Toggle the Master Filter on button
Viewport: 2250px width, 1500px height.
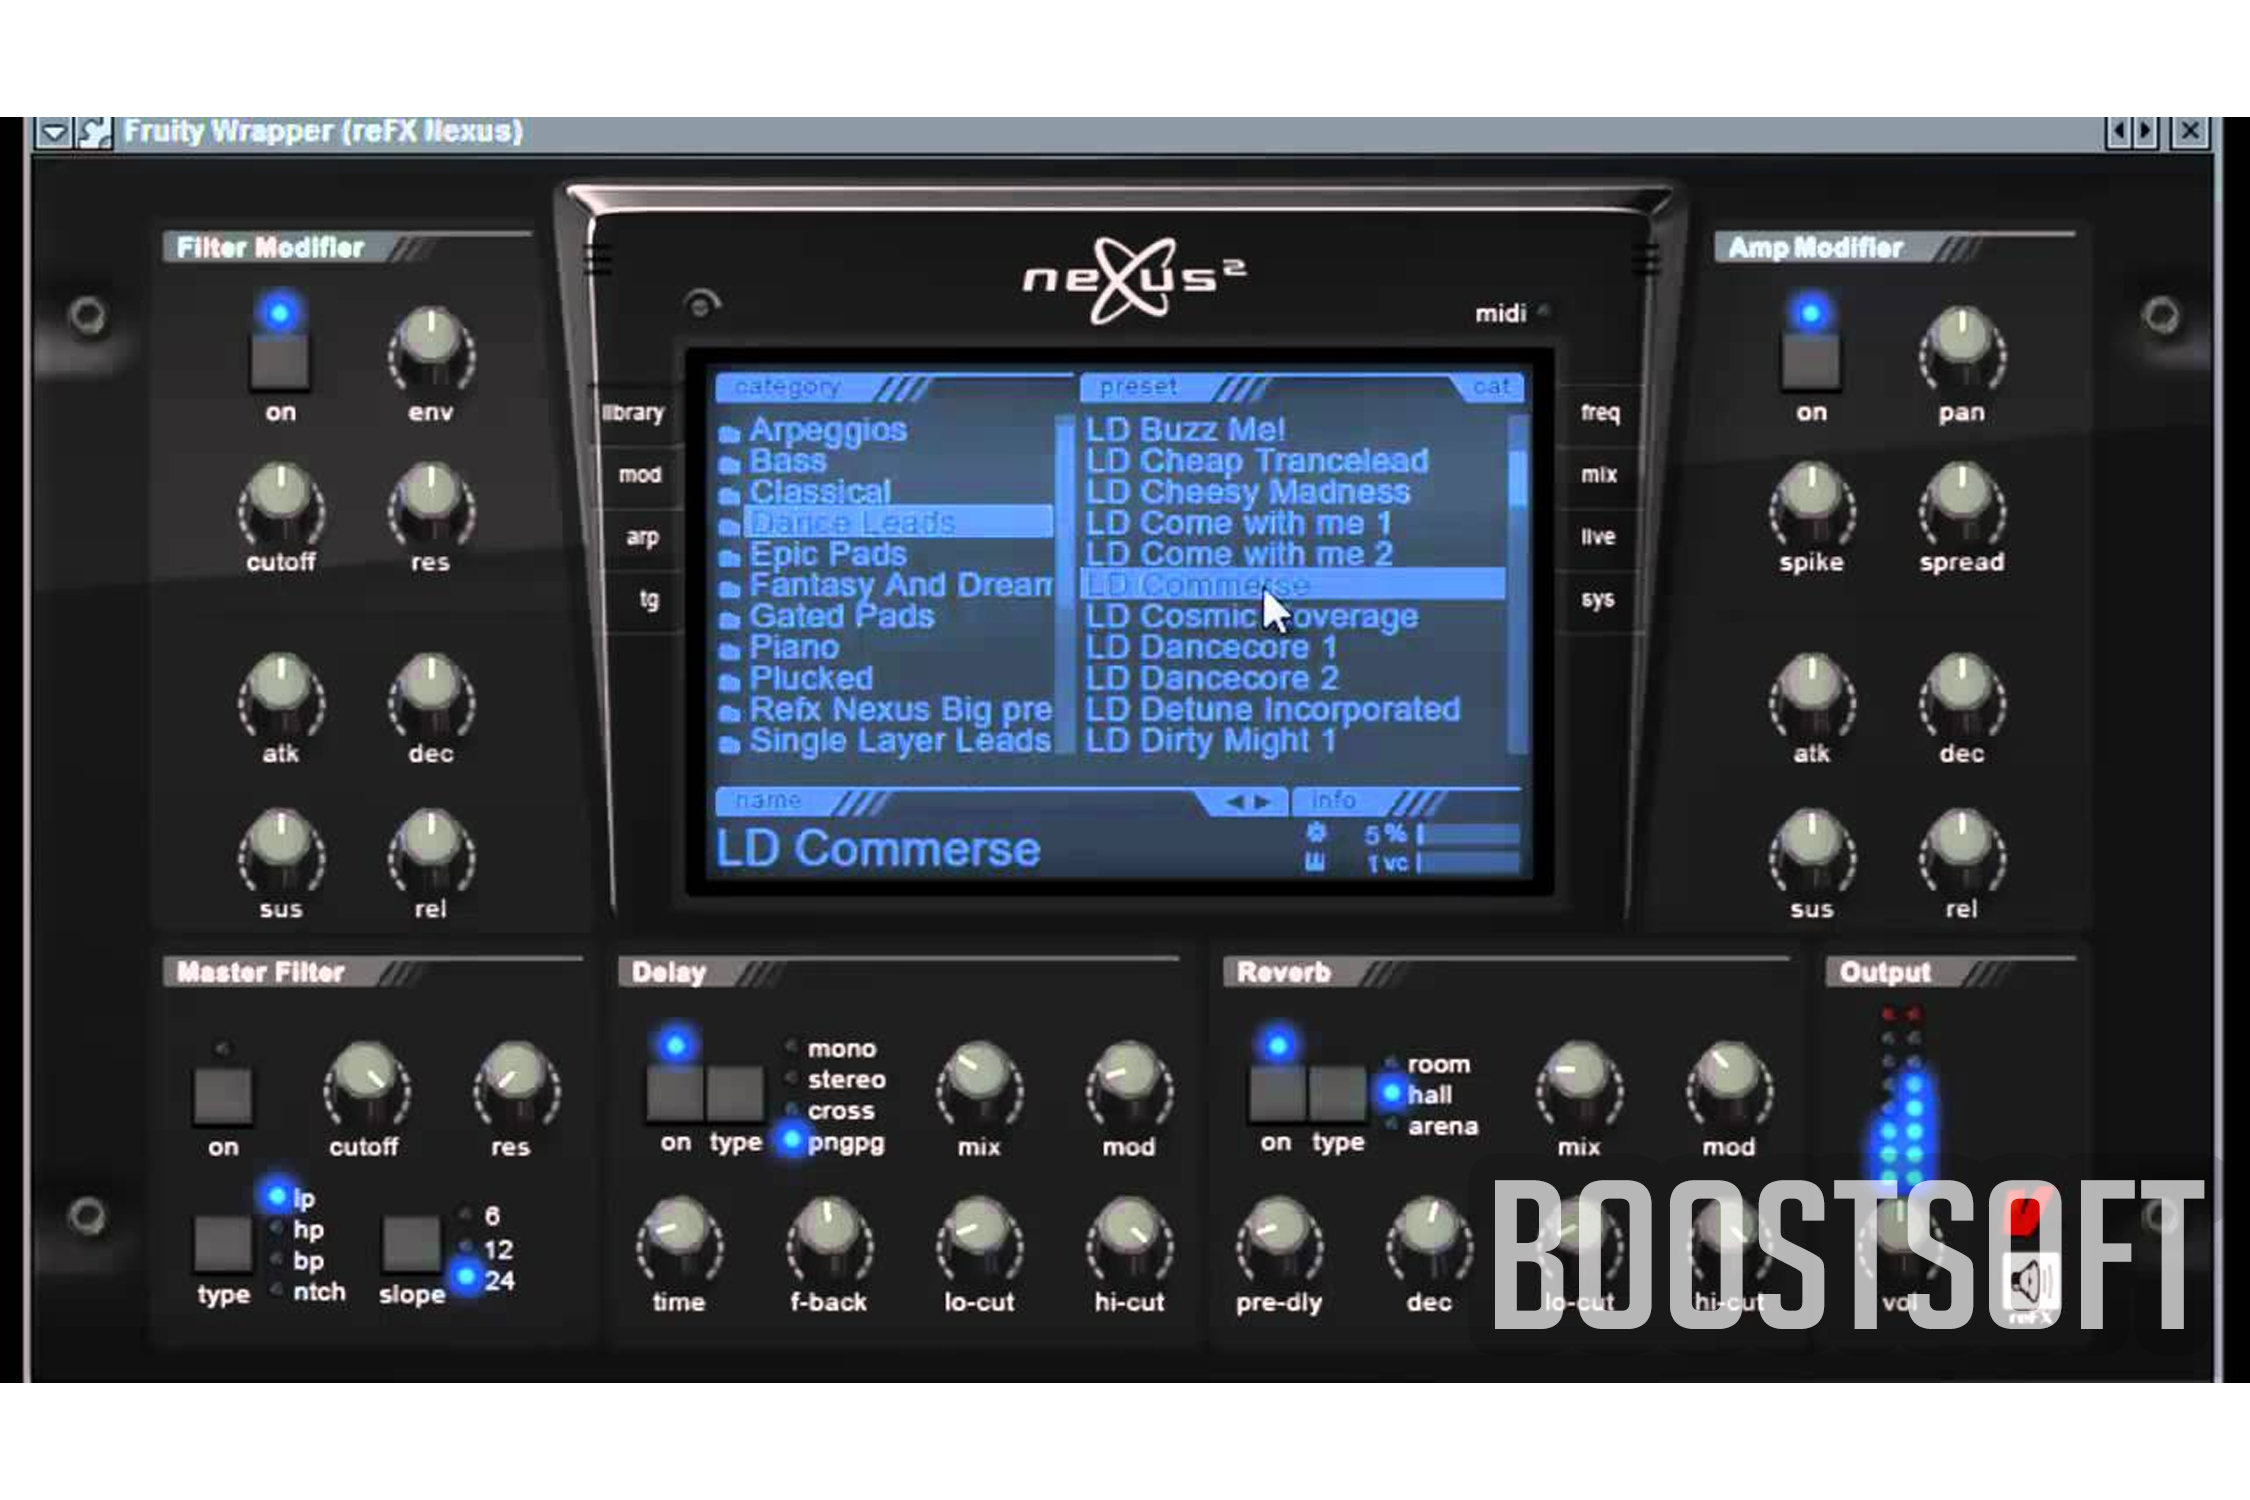point(223,1095)
